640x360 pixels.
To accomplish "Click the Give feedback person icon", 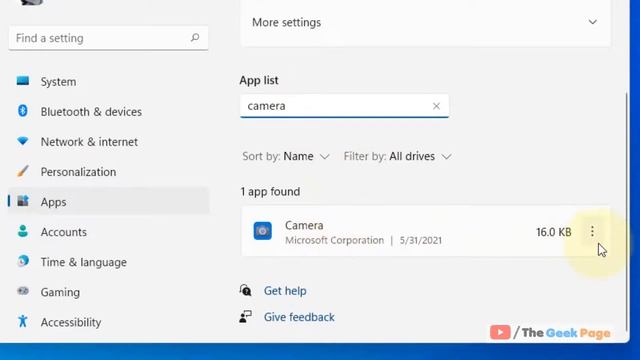I will 245,317.
